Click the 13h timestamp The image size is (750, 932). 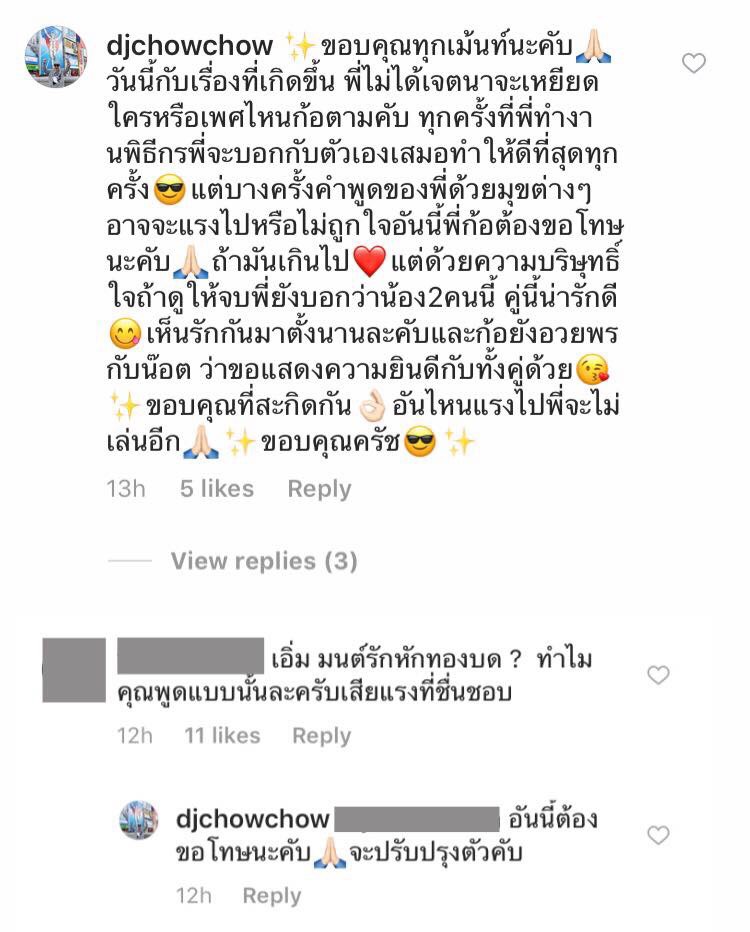pyautogui.click(x=126, y=489)
